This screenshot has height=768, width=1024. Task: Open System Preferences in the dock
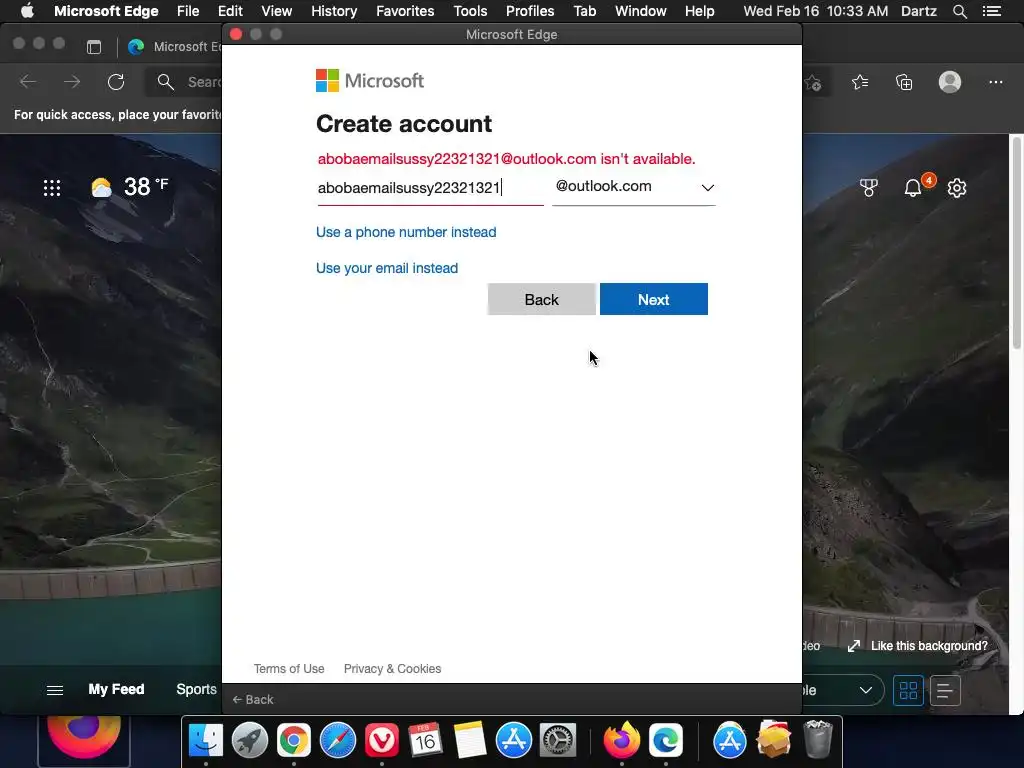[558, 741]
